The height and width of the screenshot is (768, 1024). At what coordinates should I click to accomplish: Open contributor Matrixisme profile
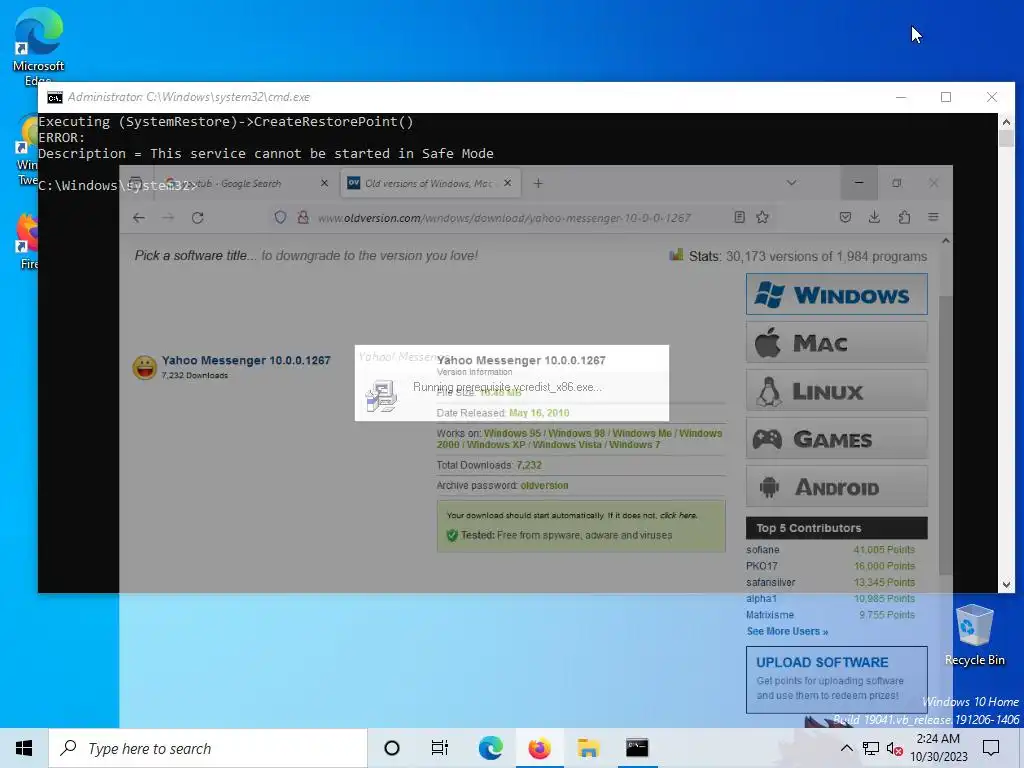[x=770, y=615]
